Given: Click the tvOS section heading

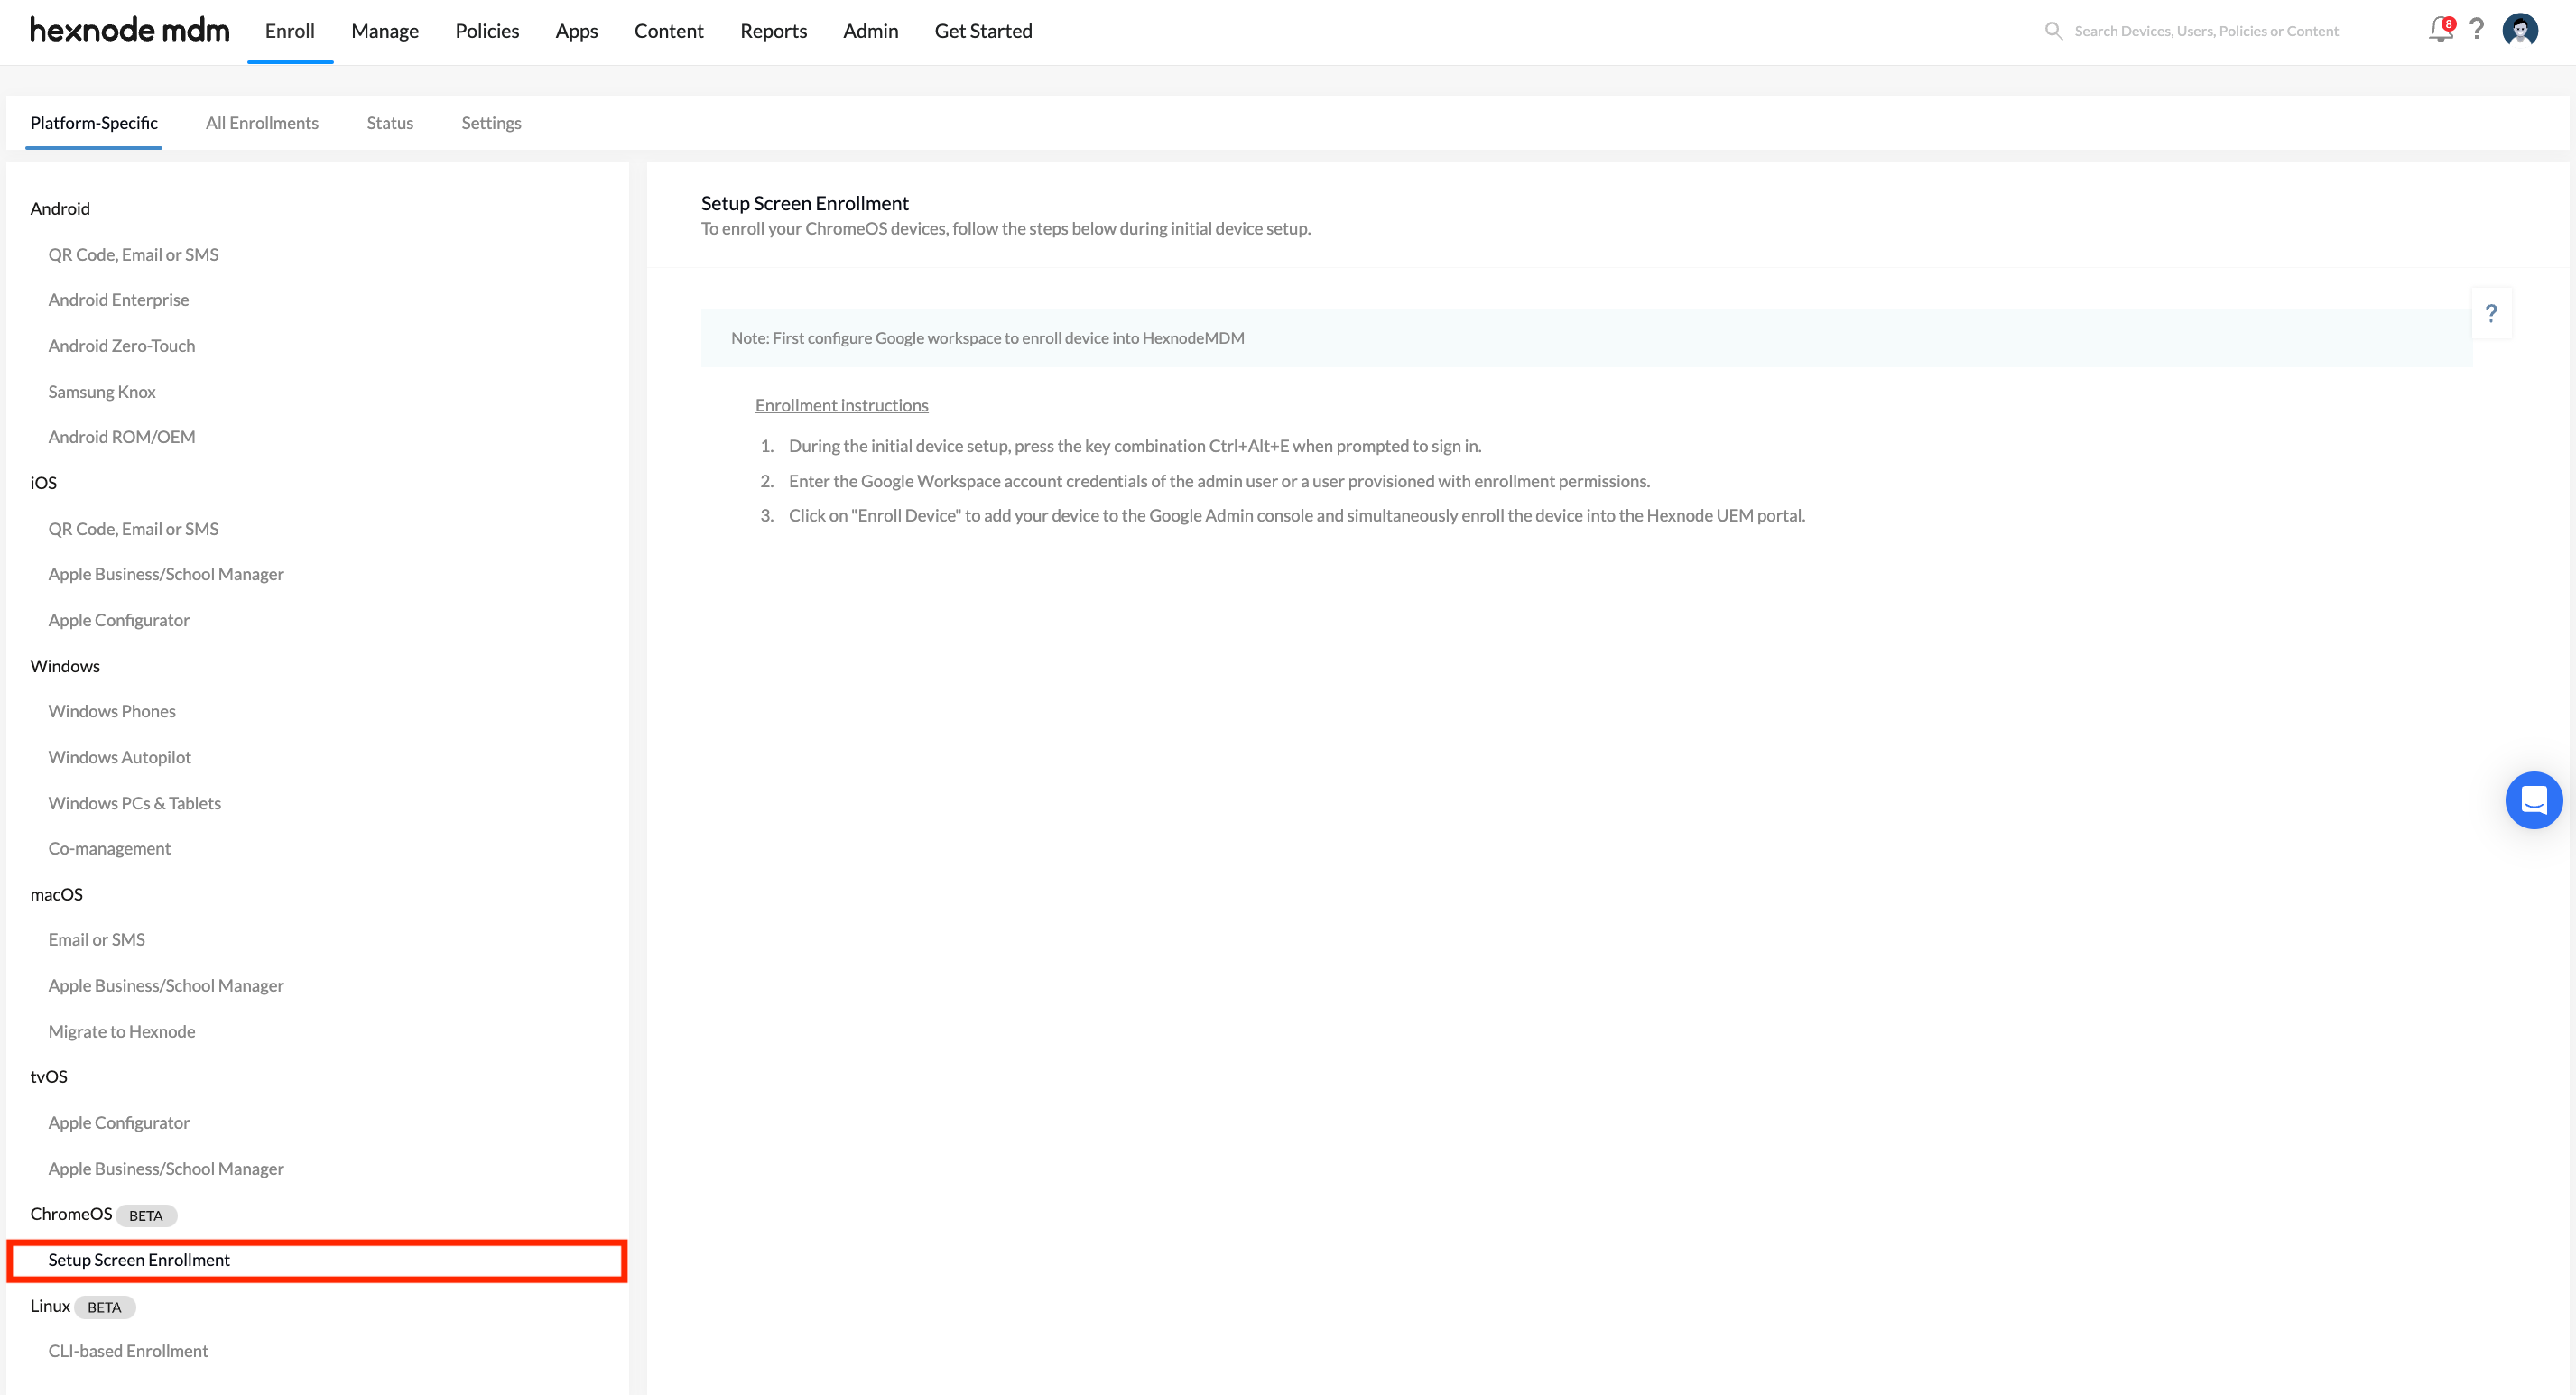Looking at the screenshot, I should (x=49, y=1076).
